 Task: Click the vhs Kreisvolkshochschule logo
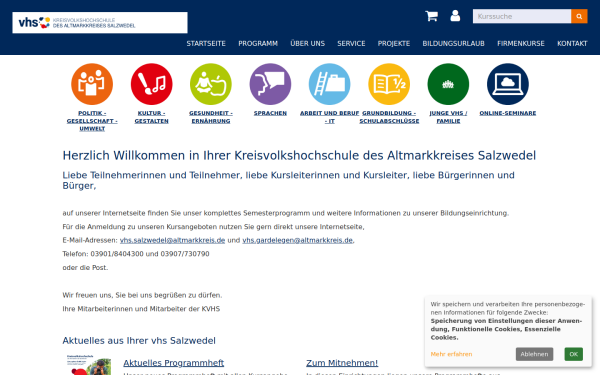coord(100,23)
